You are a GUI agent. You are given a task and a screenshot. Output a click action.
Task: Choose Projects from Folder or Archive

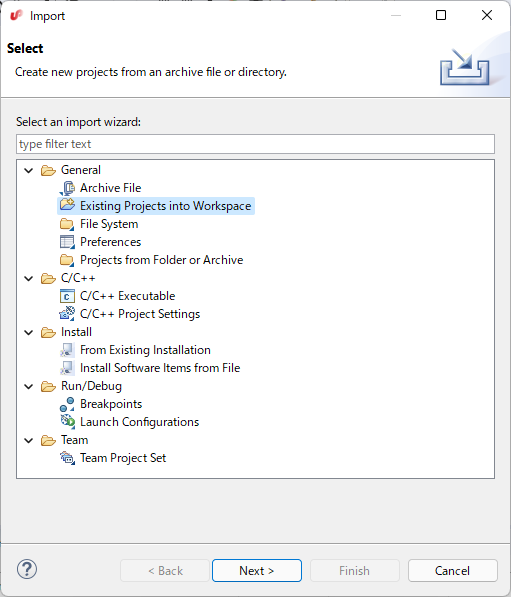tap(161, 260)
